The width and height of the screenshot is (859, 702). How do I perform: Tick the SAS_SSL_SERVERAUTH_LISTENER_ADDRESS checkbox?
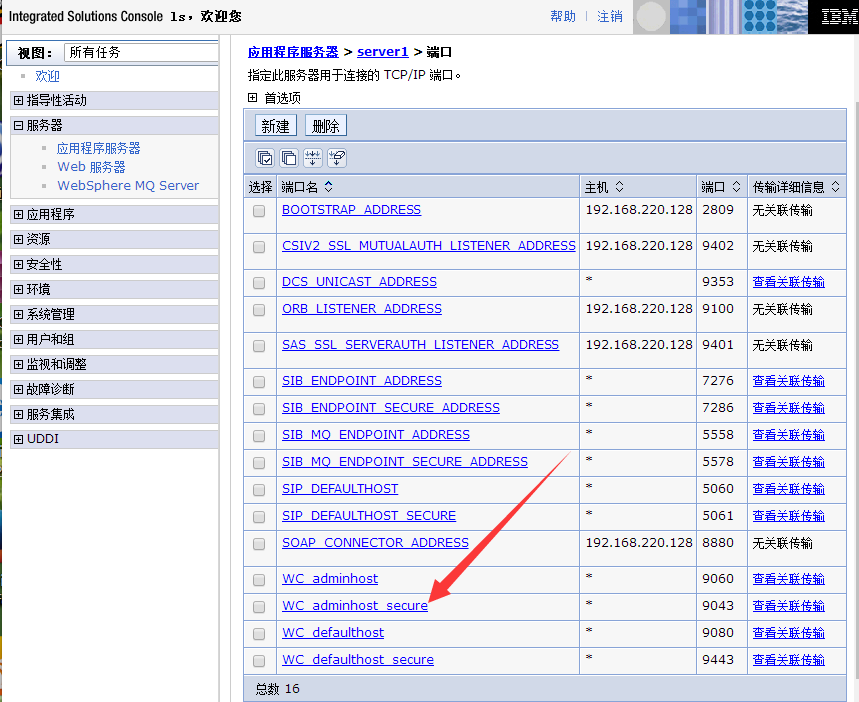coord(259,346)
